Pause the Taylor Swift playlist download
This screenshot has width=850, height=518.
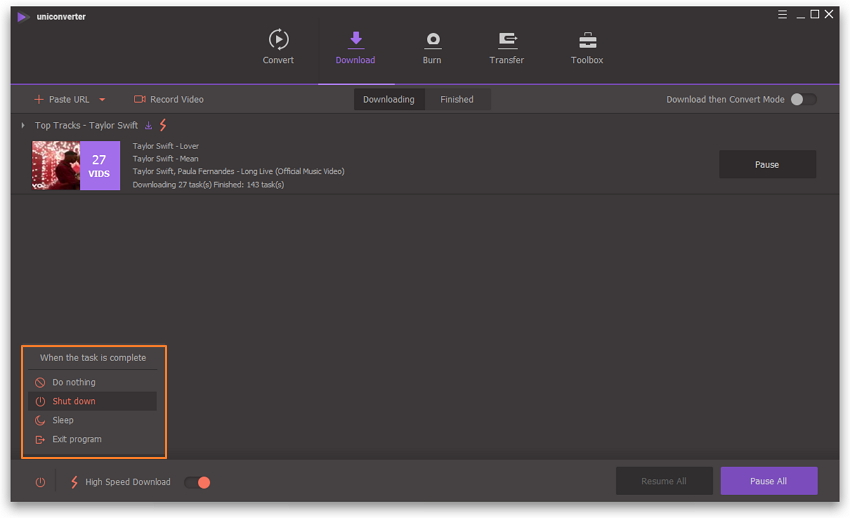point(767,165)
